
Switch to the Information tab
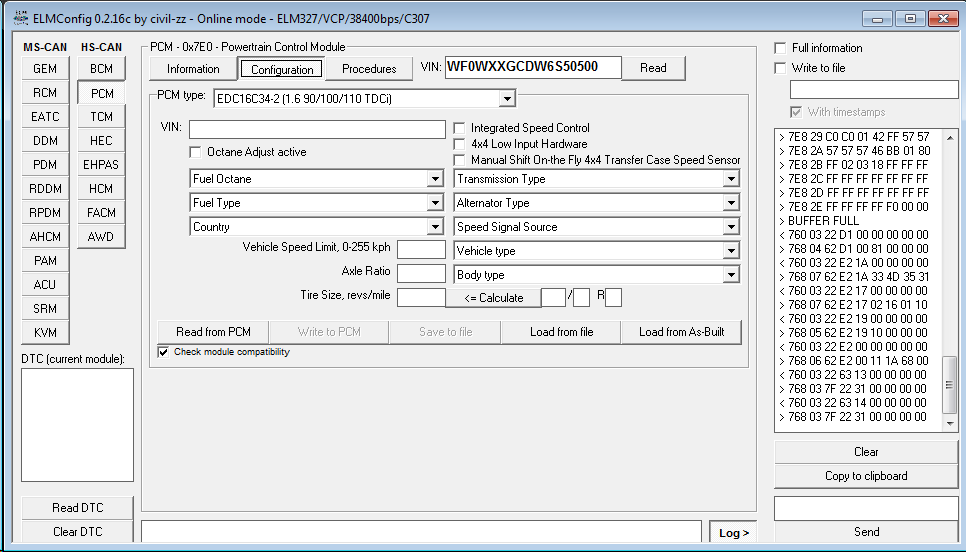(193, 69)
